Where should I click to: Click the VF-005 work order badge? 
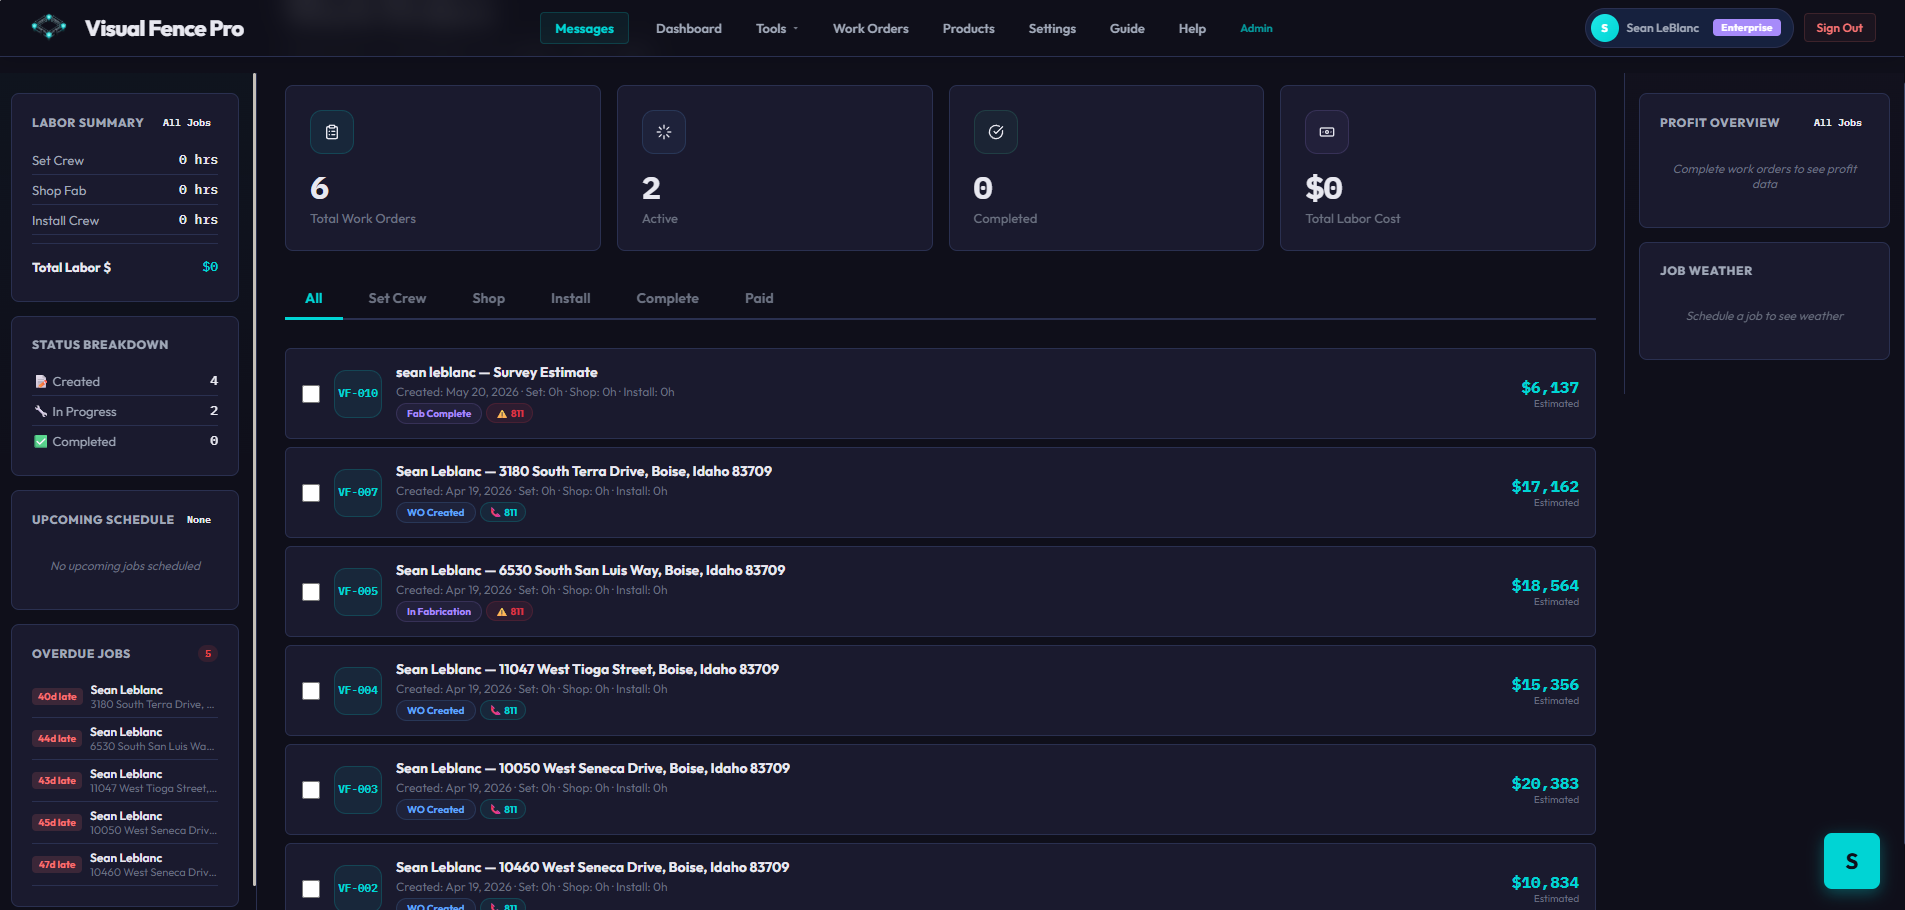358,592
